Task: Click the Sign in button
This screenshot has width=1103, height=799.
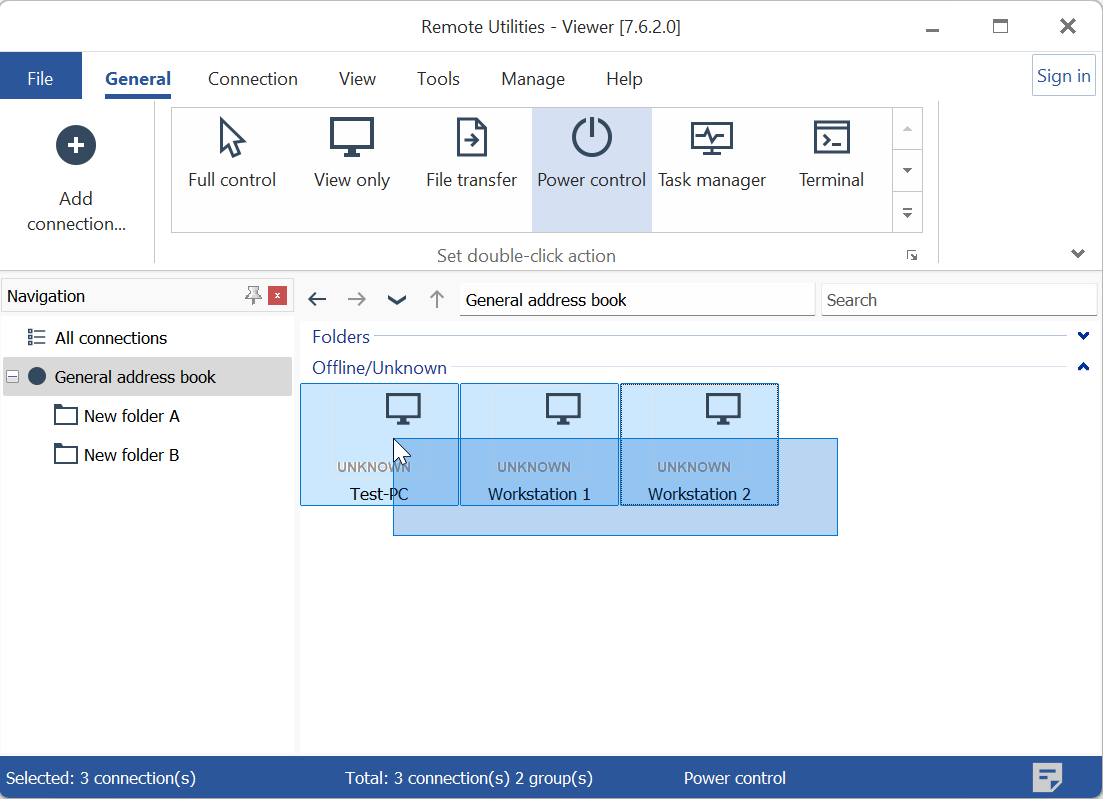Action: pyautogui.click(x=1063, y=76)
